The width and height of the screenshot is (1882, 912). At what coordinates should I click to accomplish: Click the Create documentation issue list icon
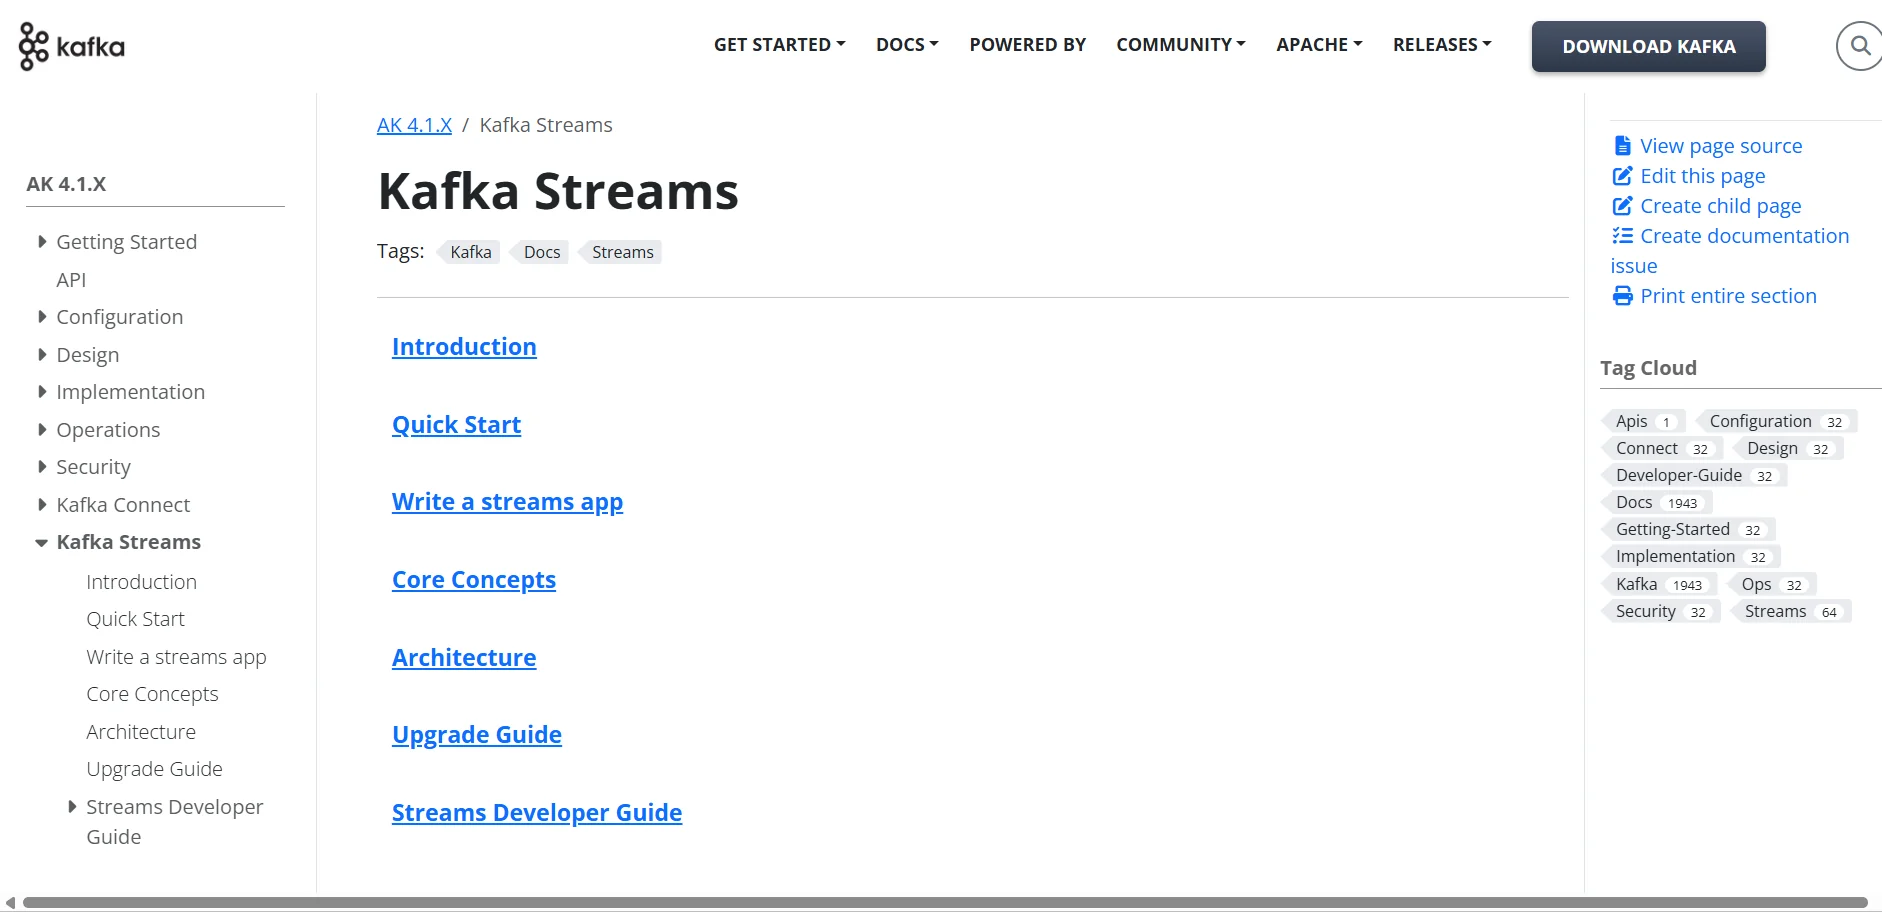pos(1622,236)
